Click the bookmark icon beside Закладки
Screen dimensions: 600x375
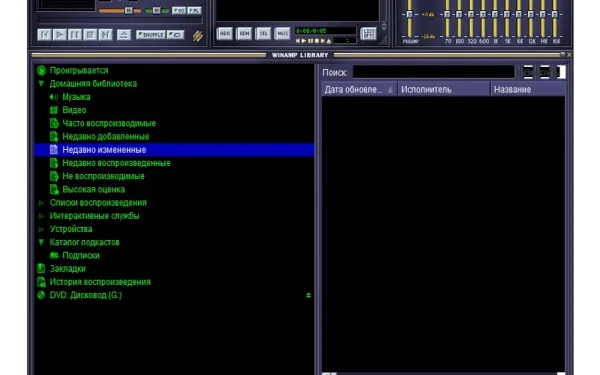41,269
